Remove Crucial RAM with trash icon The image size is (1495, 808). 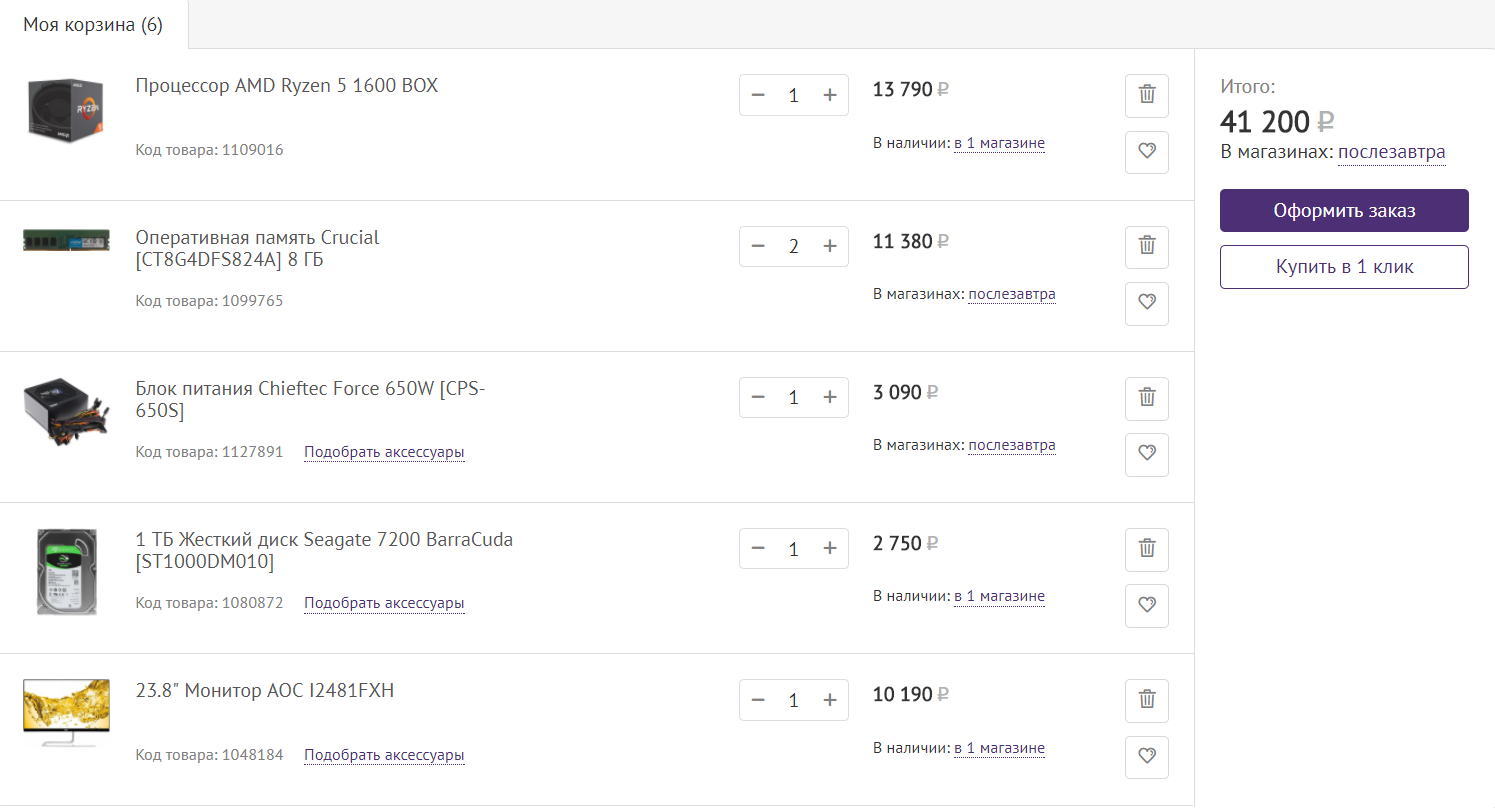1147,246
